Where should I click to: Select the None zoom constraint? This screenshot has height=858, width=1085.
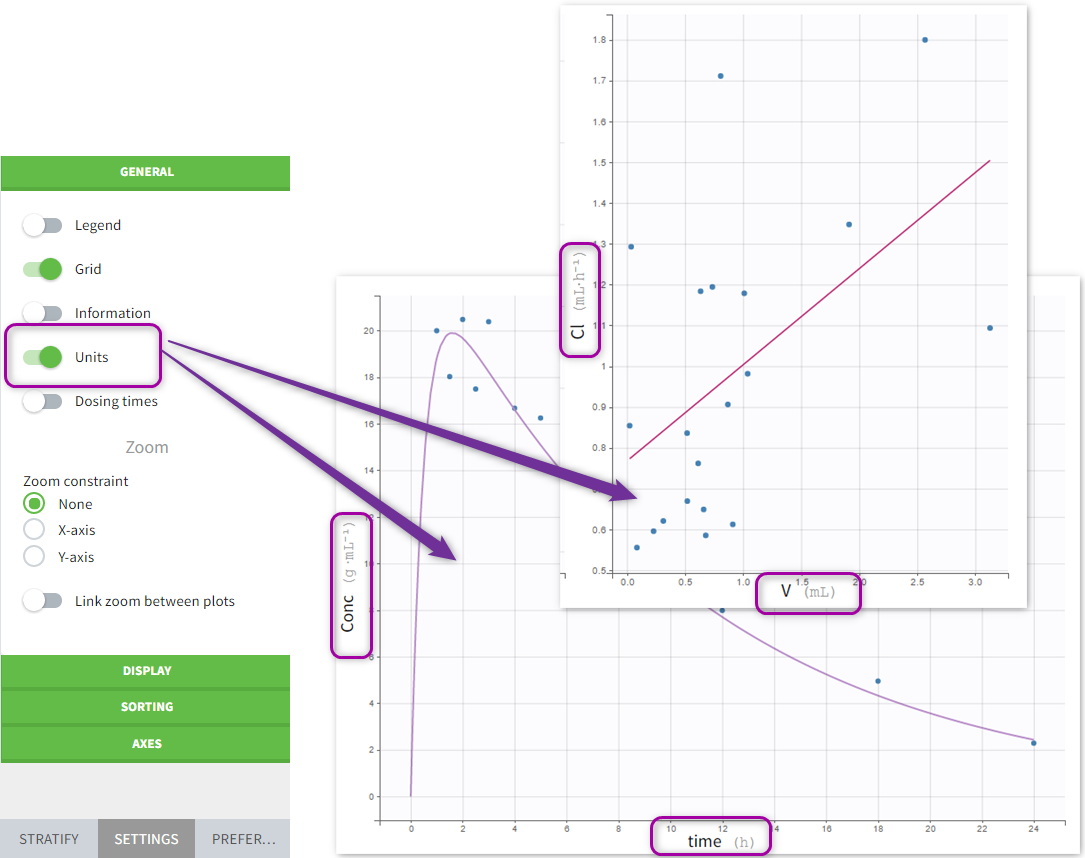tap(34, 504)
